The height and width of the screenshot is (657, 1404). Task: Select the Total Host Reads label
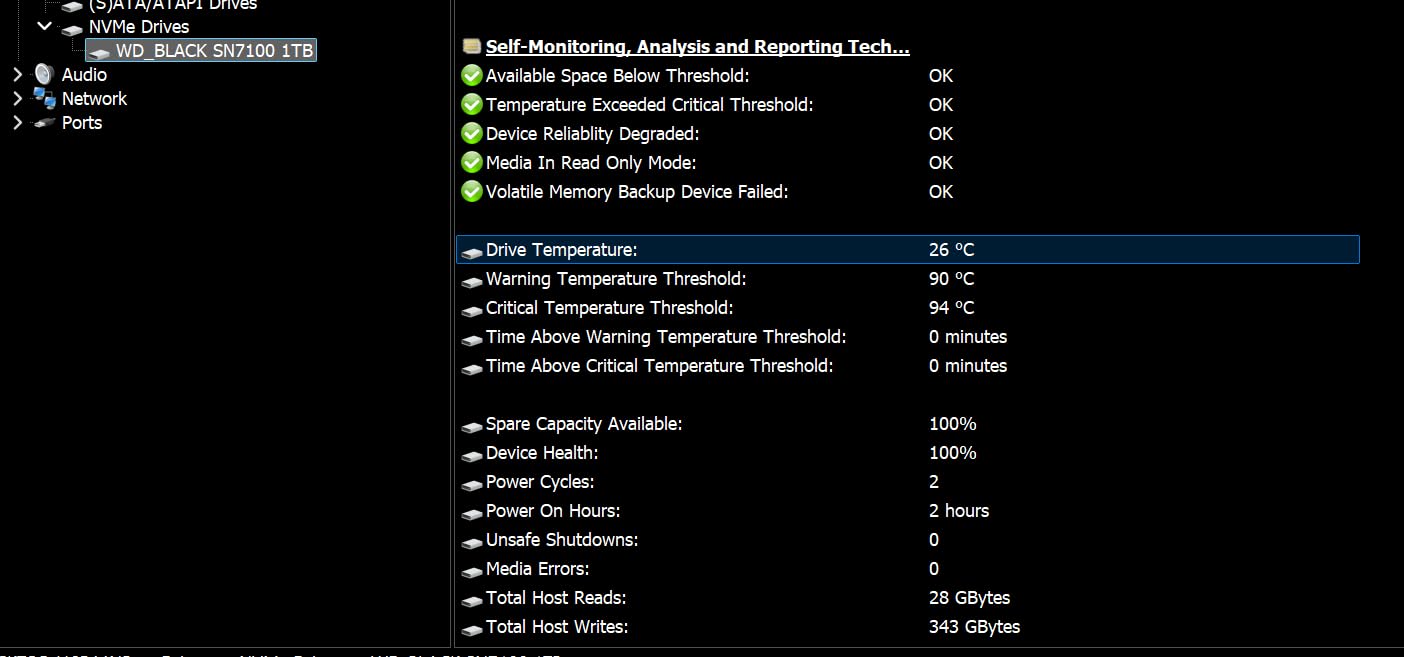pos(556,598)
